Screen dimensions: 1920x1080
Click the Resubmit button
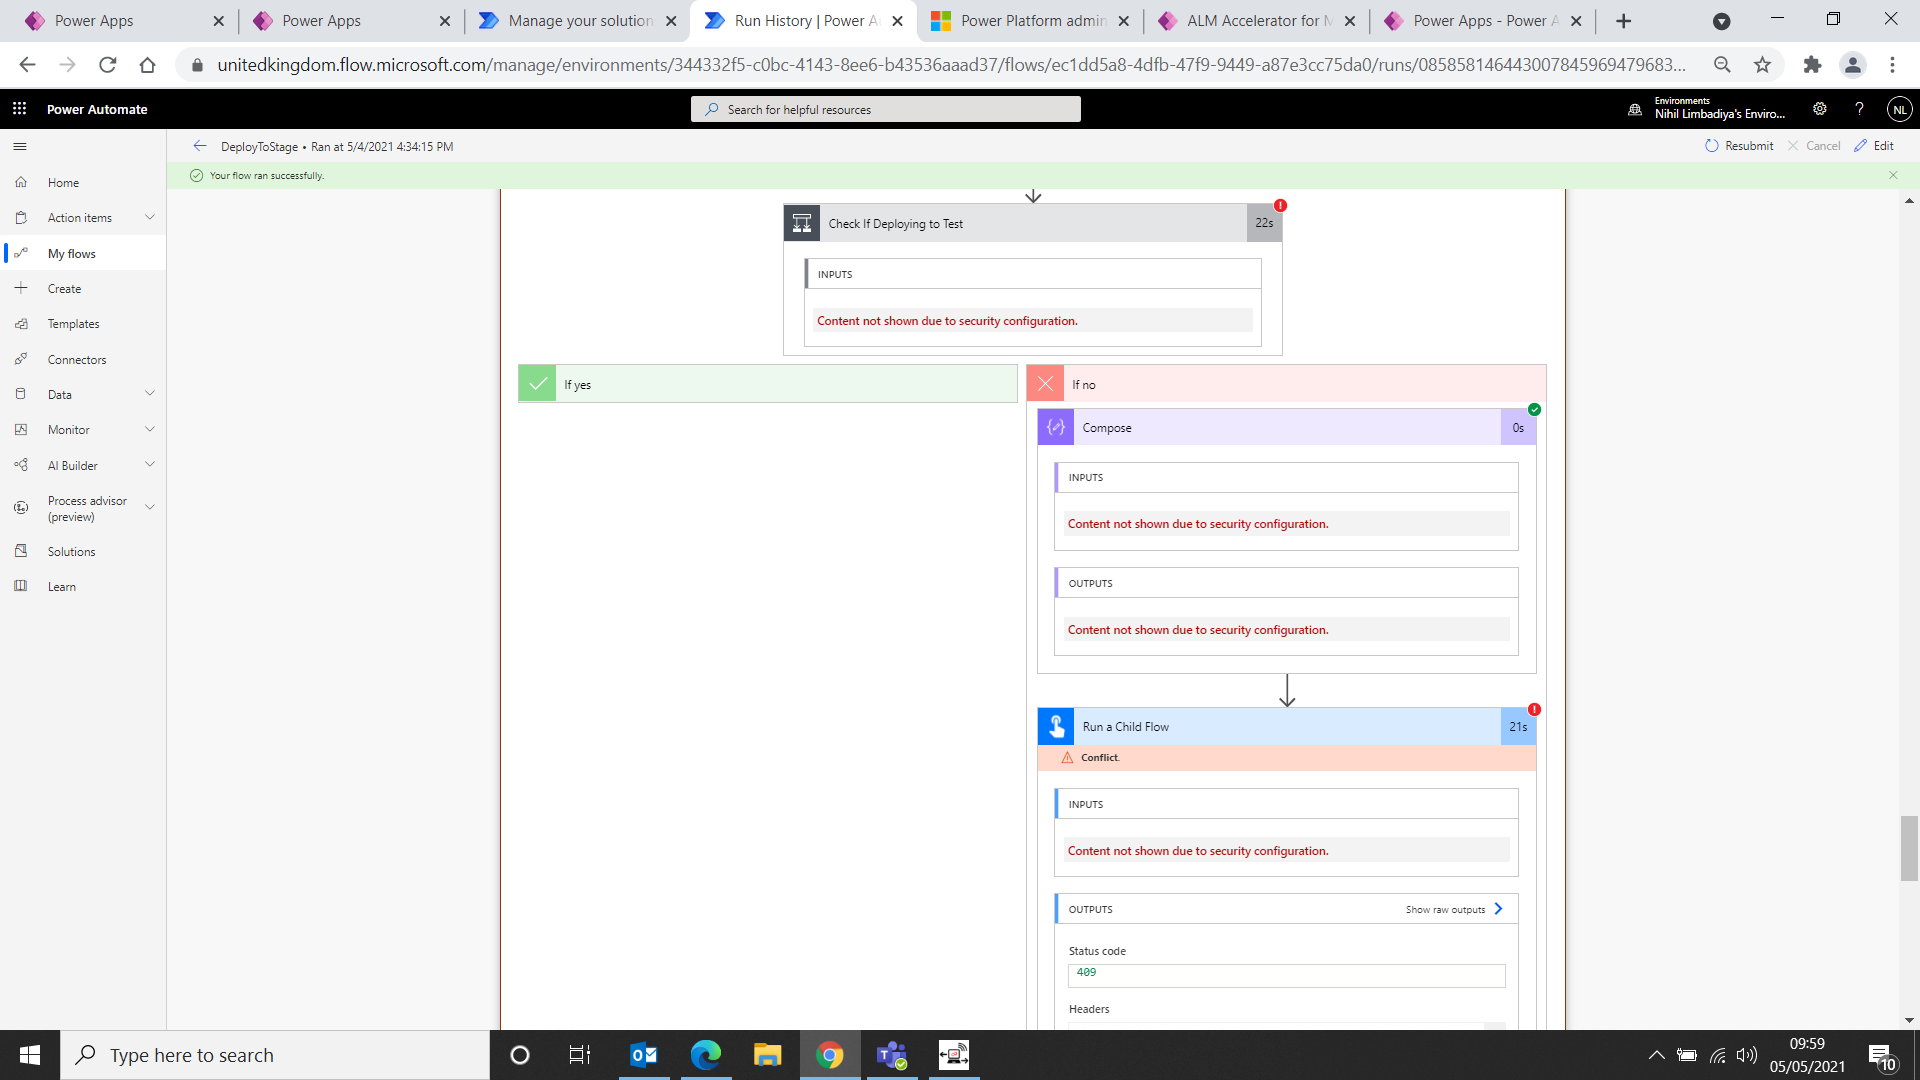pos(1739,146)
